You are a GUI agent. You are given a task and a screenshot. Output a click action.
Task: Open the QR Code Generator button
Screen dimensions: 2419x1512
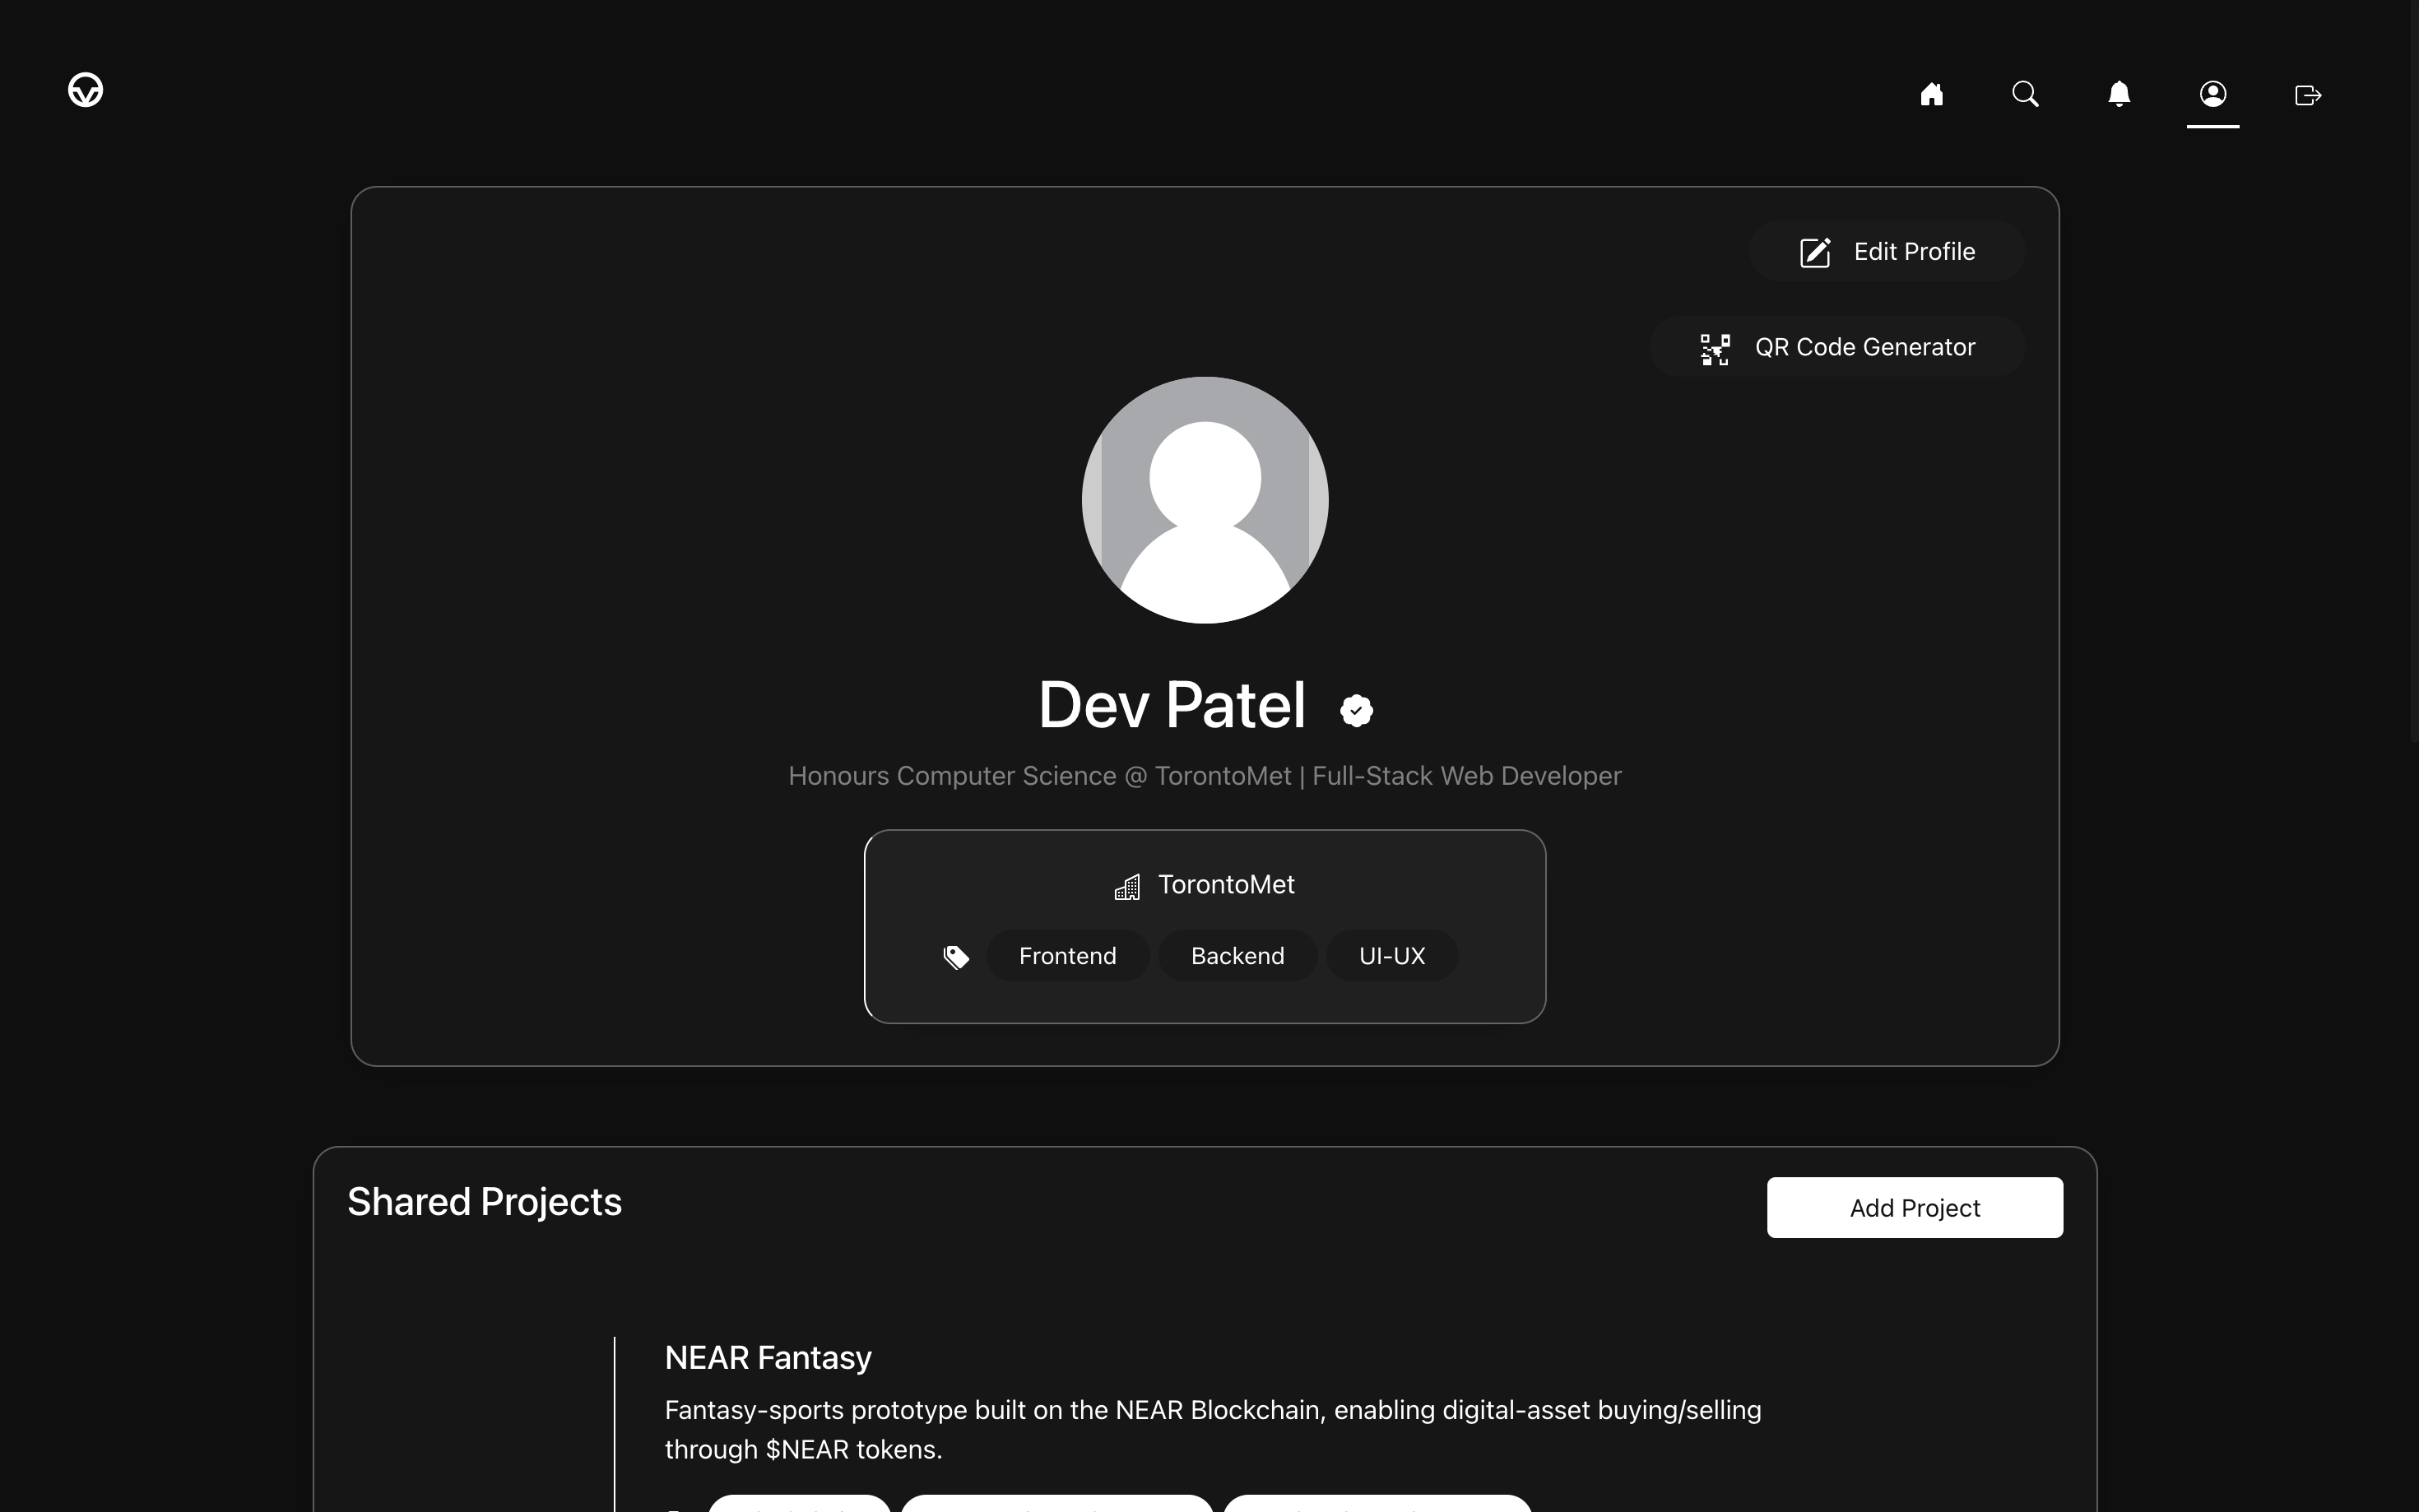(1837, 347)
